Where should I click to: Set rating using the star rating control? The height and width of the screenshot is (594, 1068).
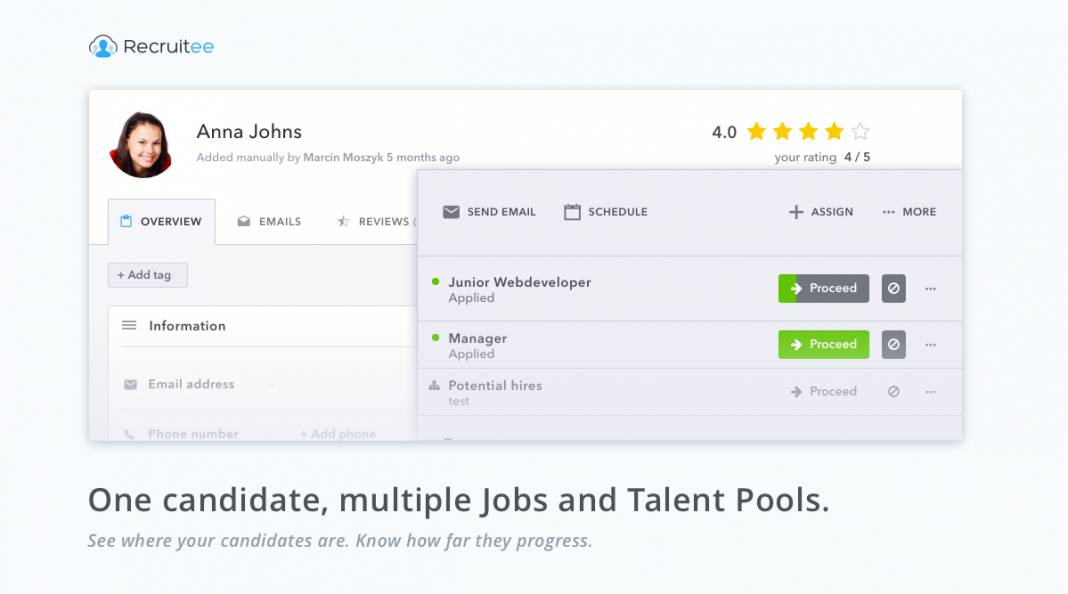pyautogui.click(x=808, y=130)
